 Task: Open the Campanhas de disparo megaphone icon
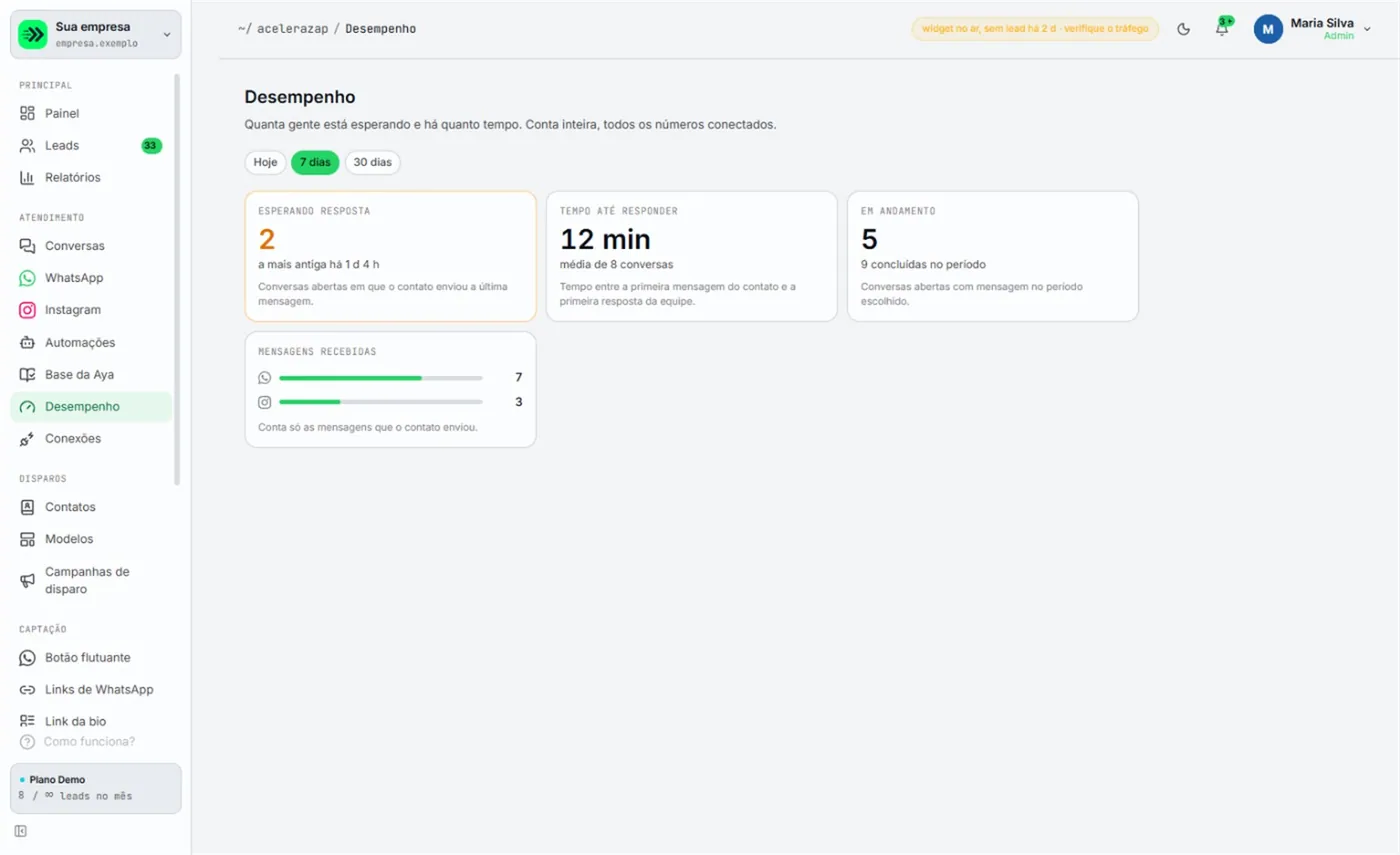point(28,580)
